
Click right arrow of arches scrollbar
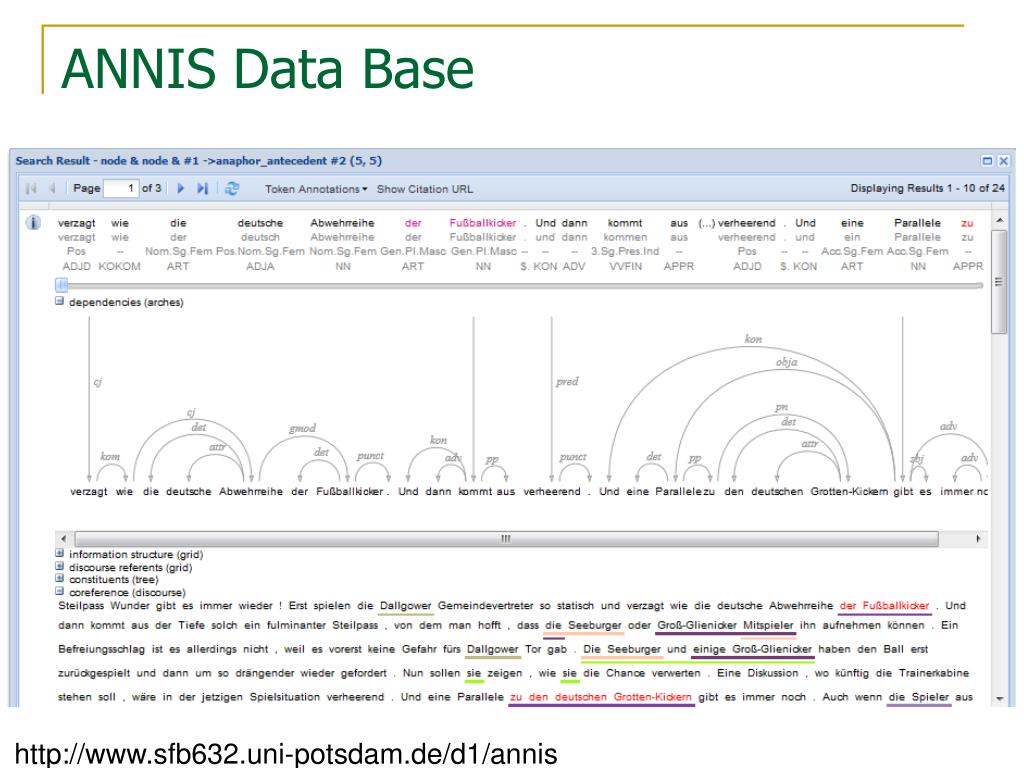[x=978, y=539]
